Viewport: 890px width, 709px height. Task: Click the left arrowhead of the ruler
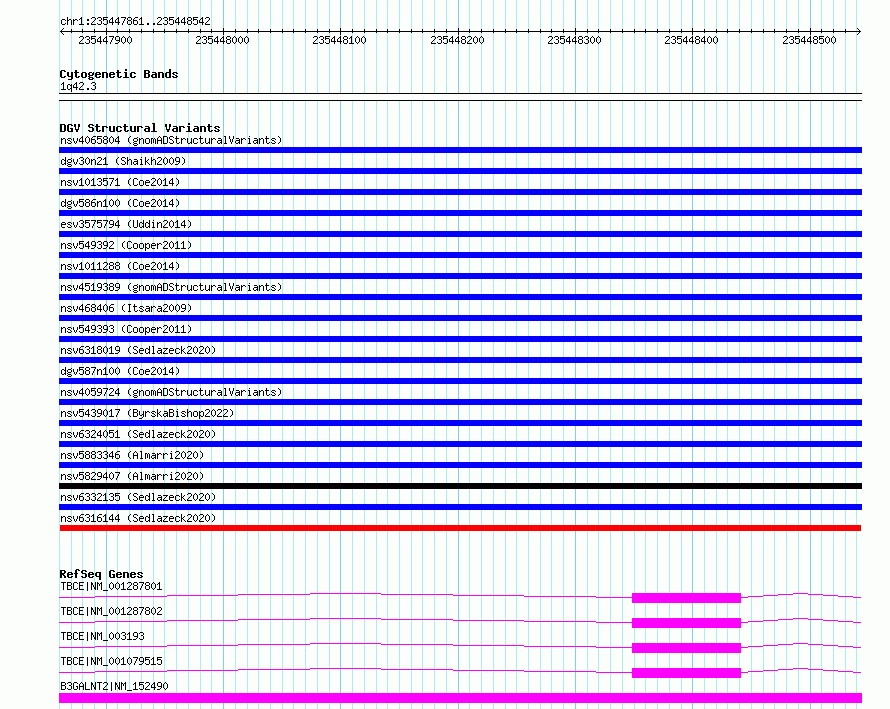62,31
